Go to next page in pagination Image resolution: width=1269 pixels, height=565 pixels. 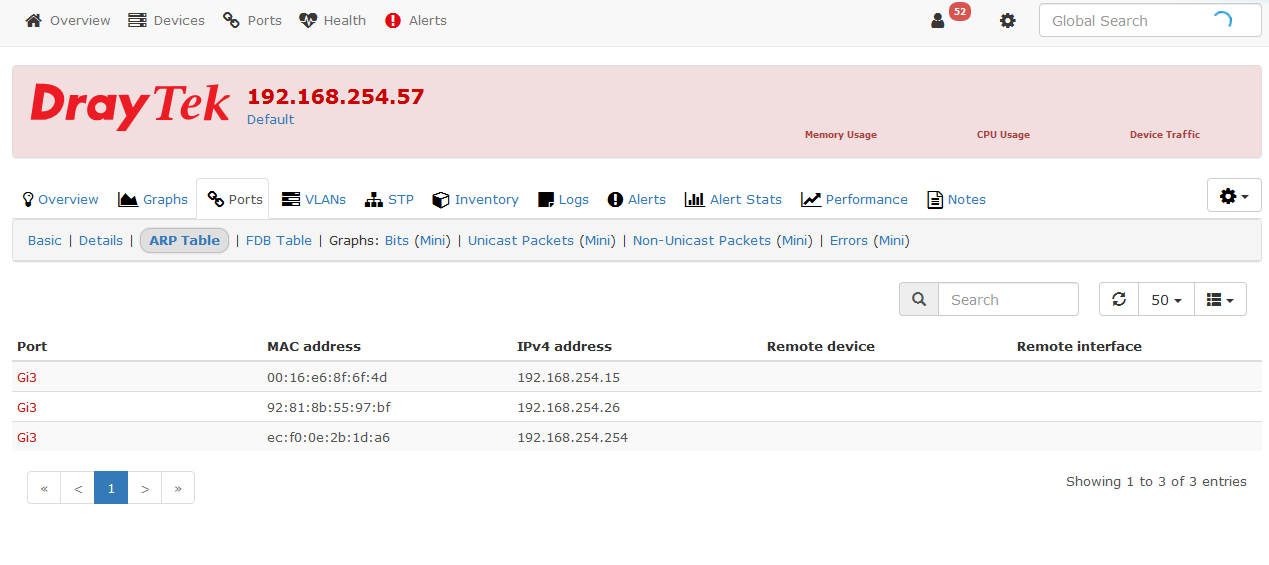145,489
